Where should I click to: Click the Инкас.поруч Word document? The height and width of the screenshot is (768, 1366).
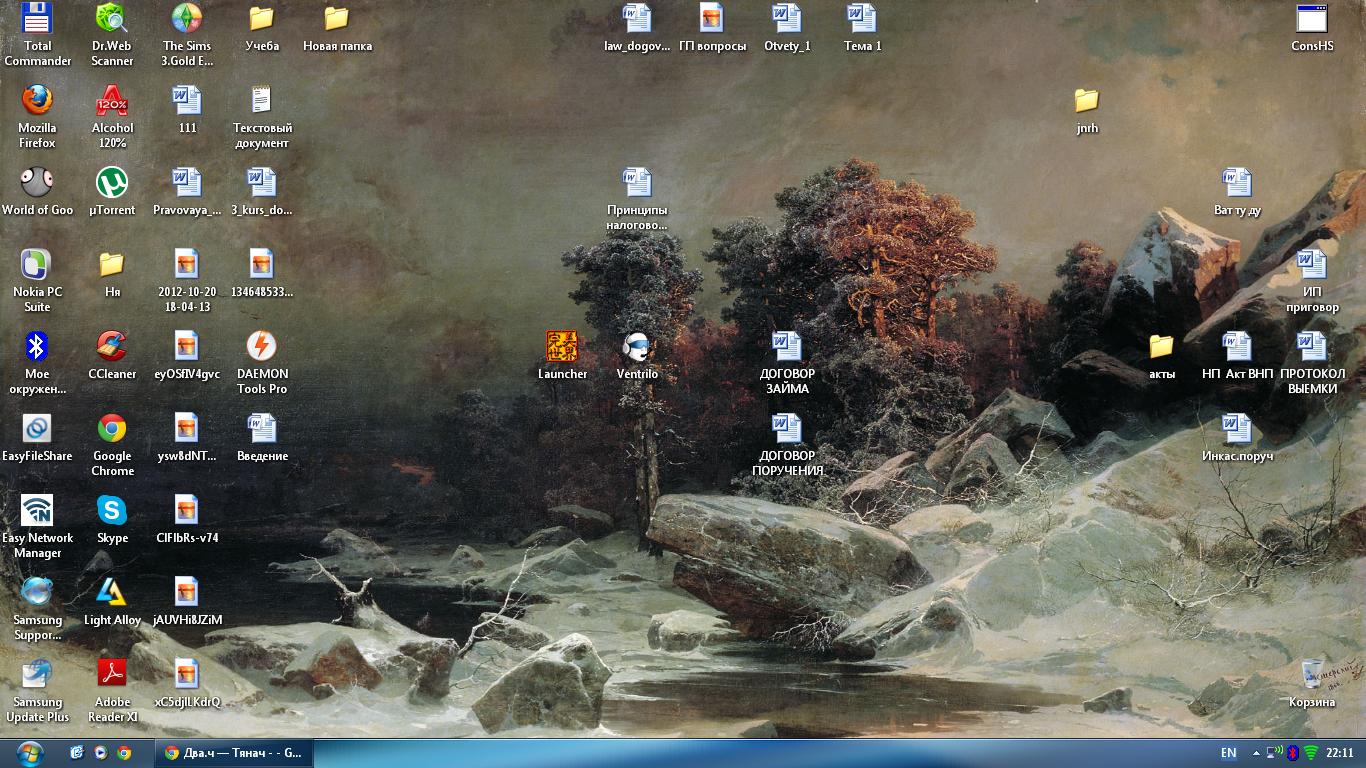(1237, 437)
